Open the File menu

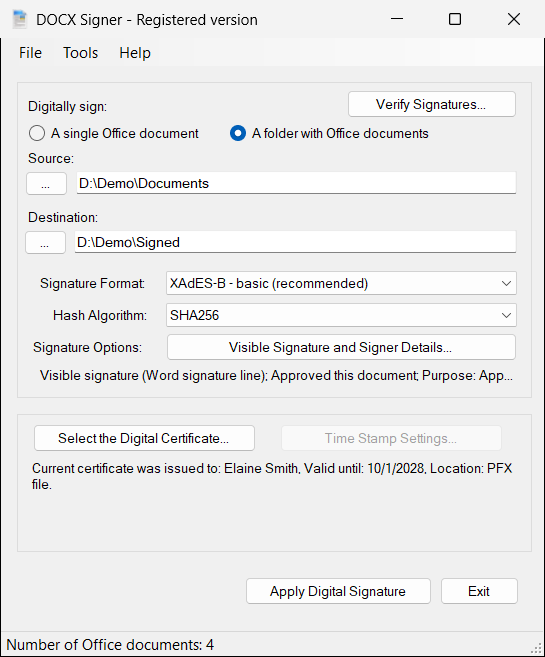click(31, 53)
